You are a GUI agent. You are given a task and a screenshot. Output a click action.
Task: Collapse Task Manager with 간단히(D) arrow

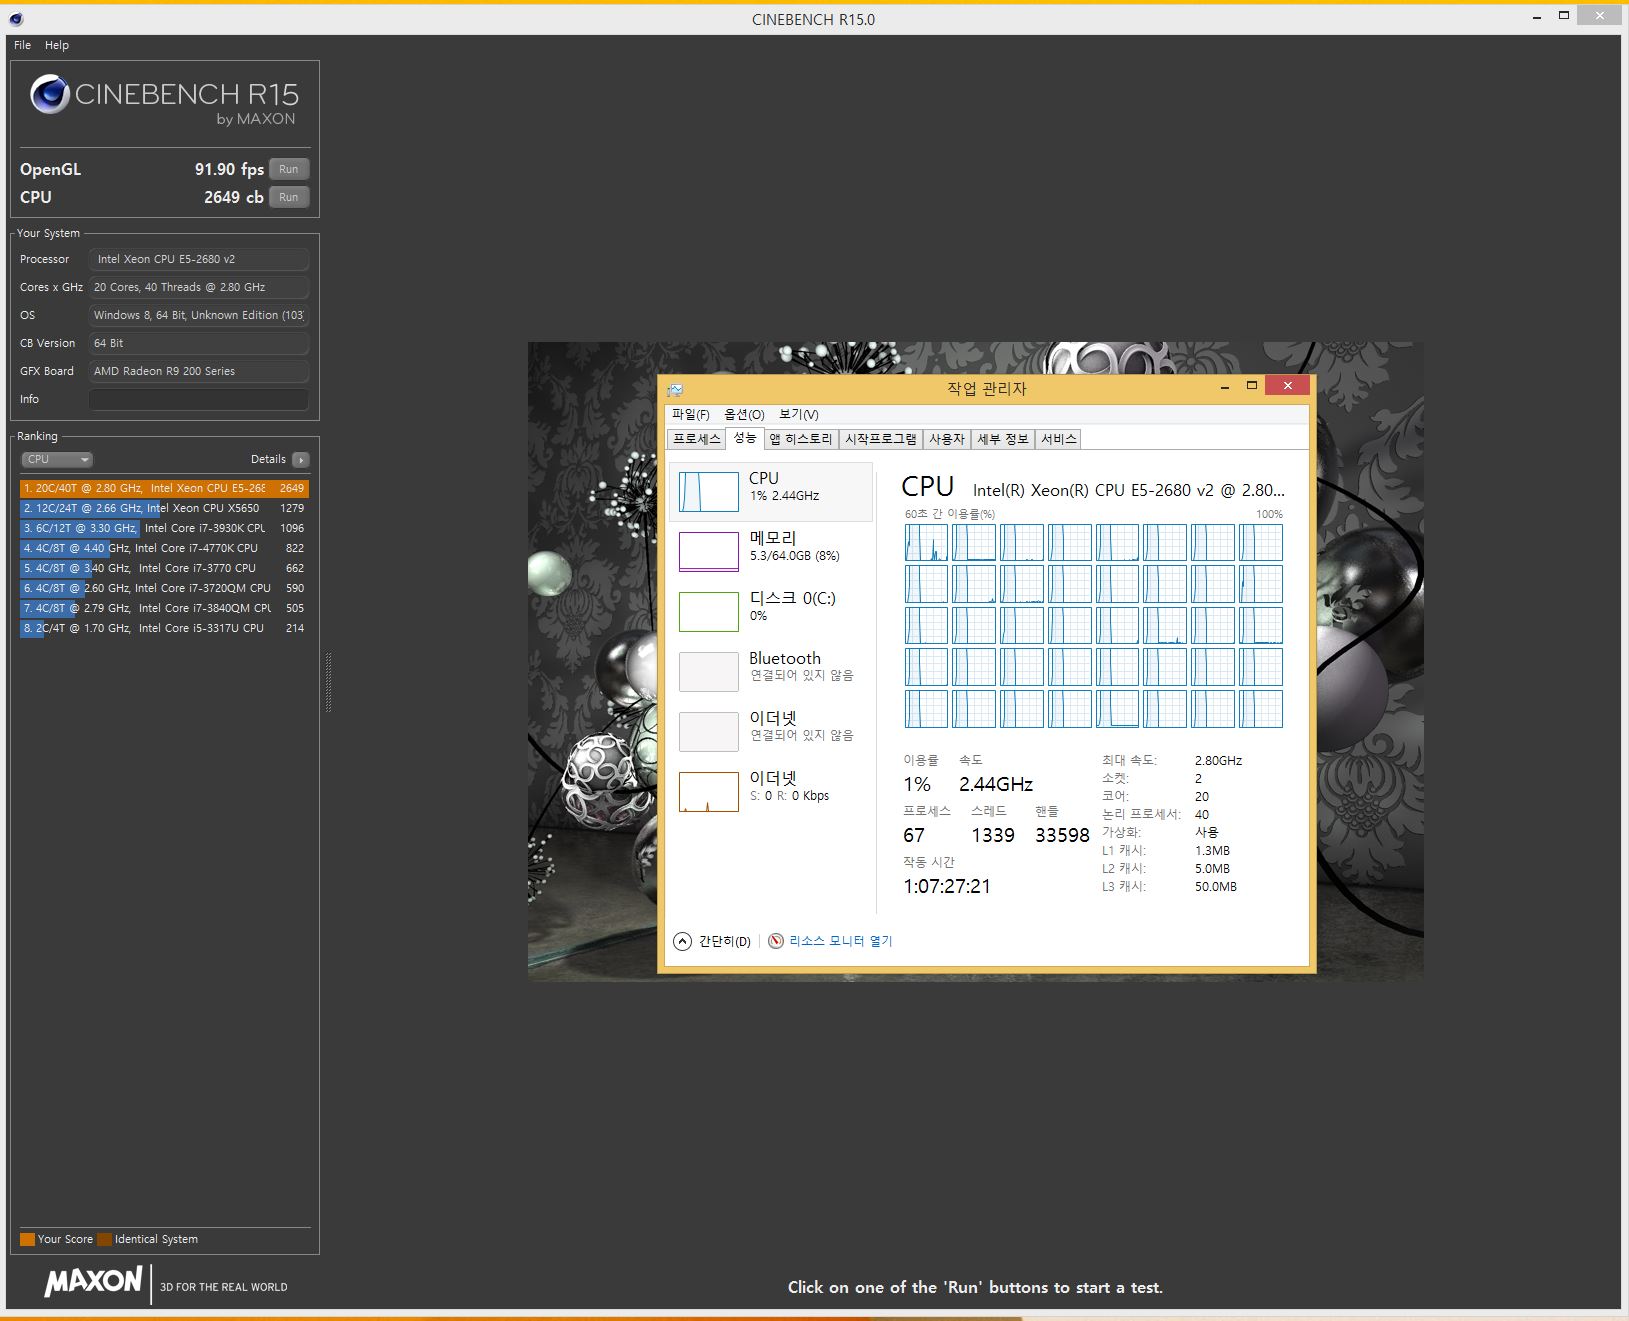click(x=683, y=941)
